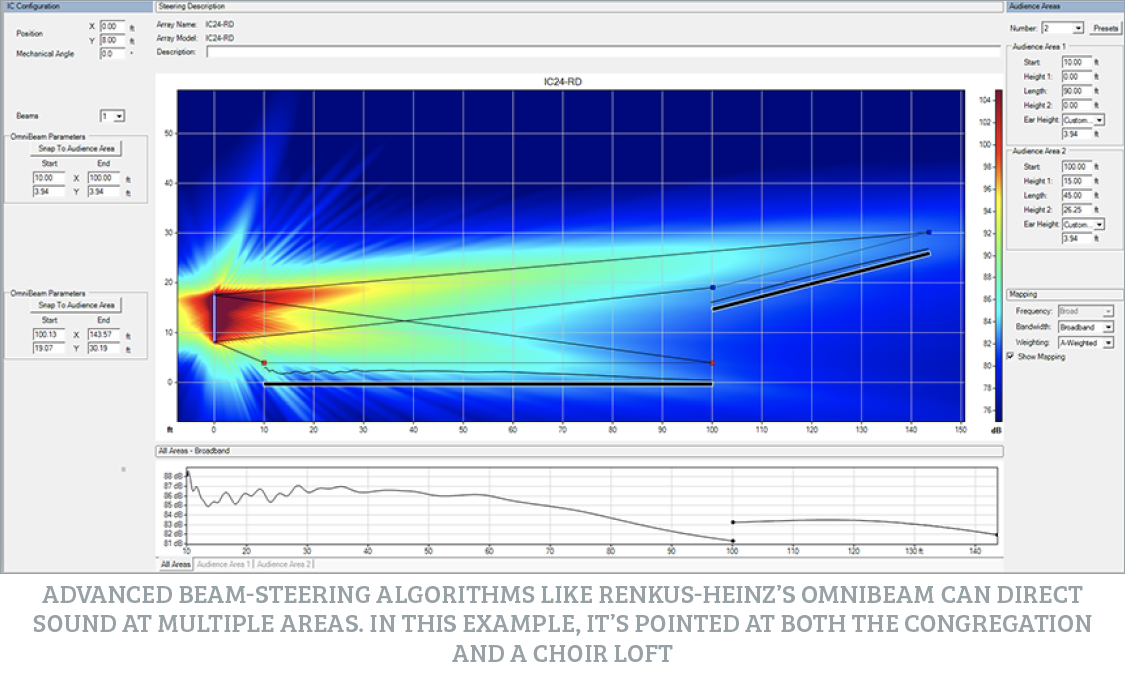The height and width of the screenshot is (674, 1125).
Task: Click the red beam start handle at 10 ft
Action: [264, 363]
